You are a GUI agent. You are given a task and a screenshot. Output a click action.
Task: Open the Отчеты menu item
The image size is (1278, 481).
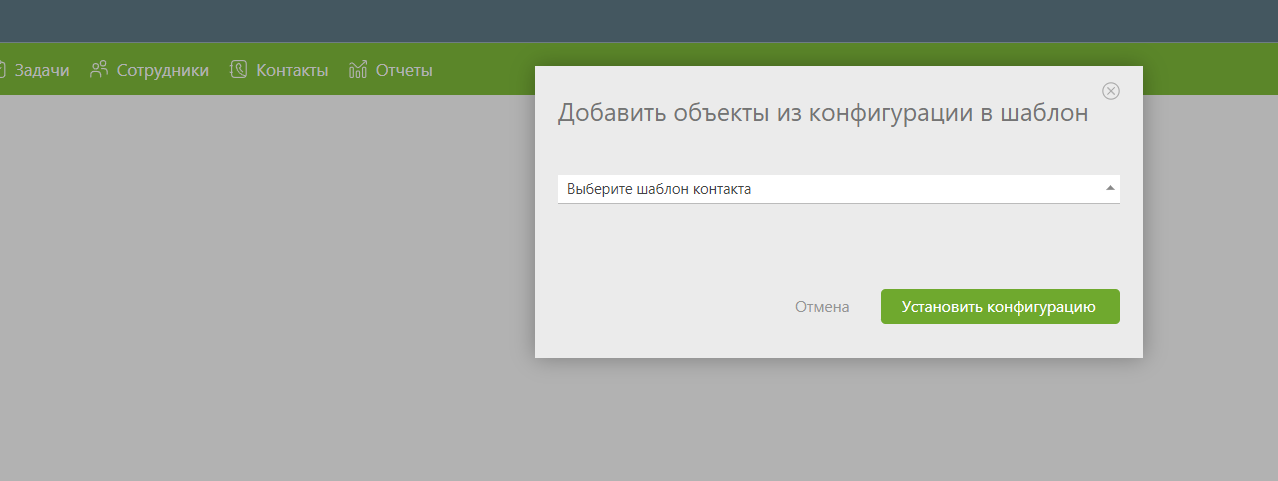pos(404,70)
